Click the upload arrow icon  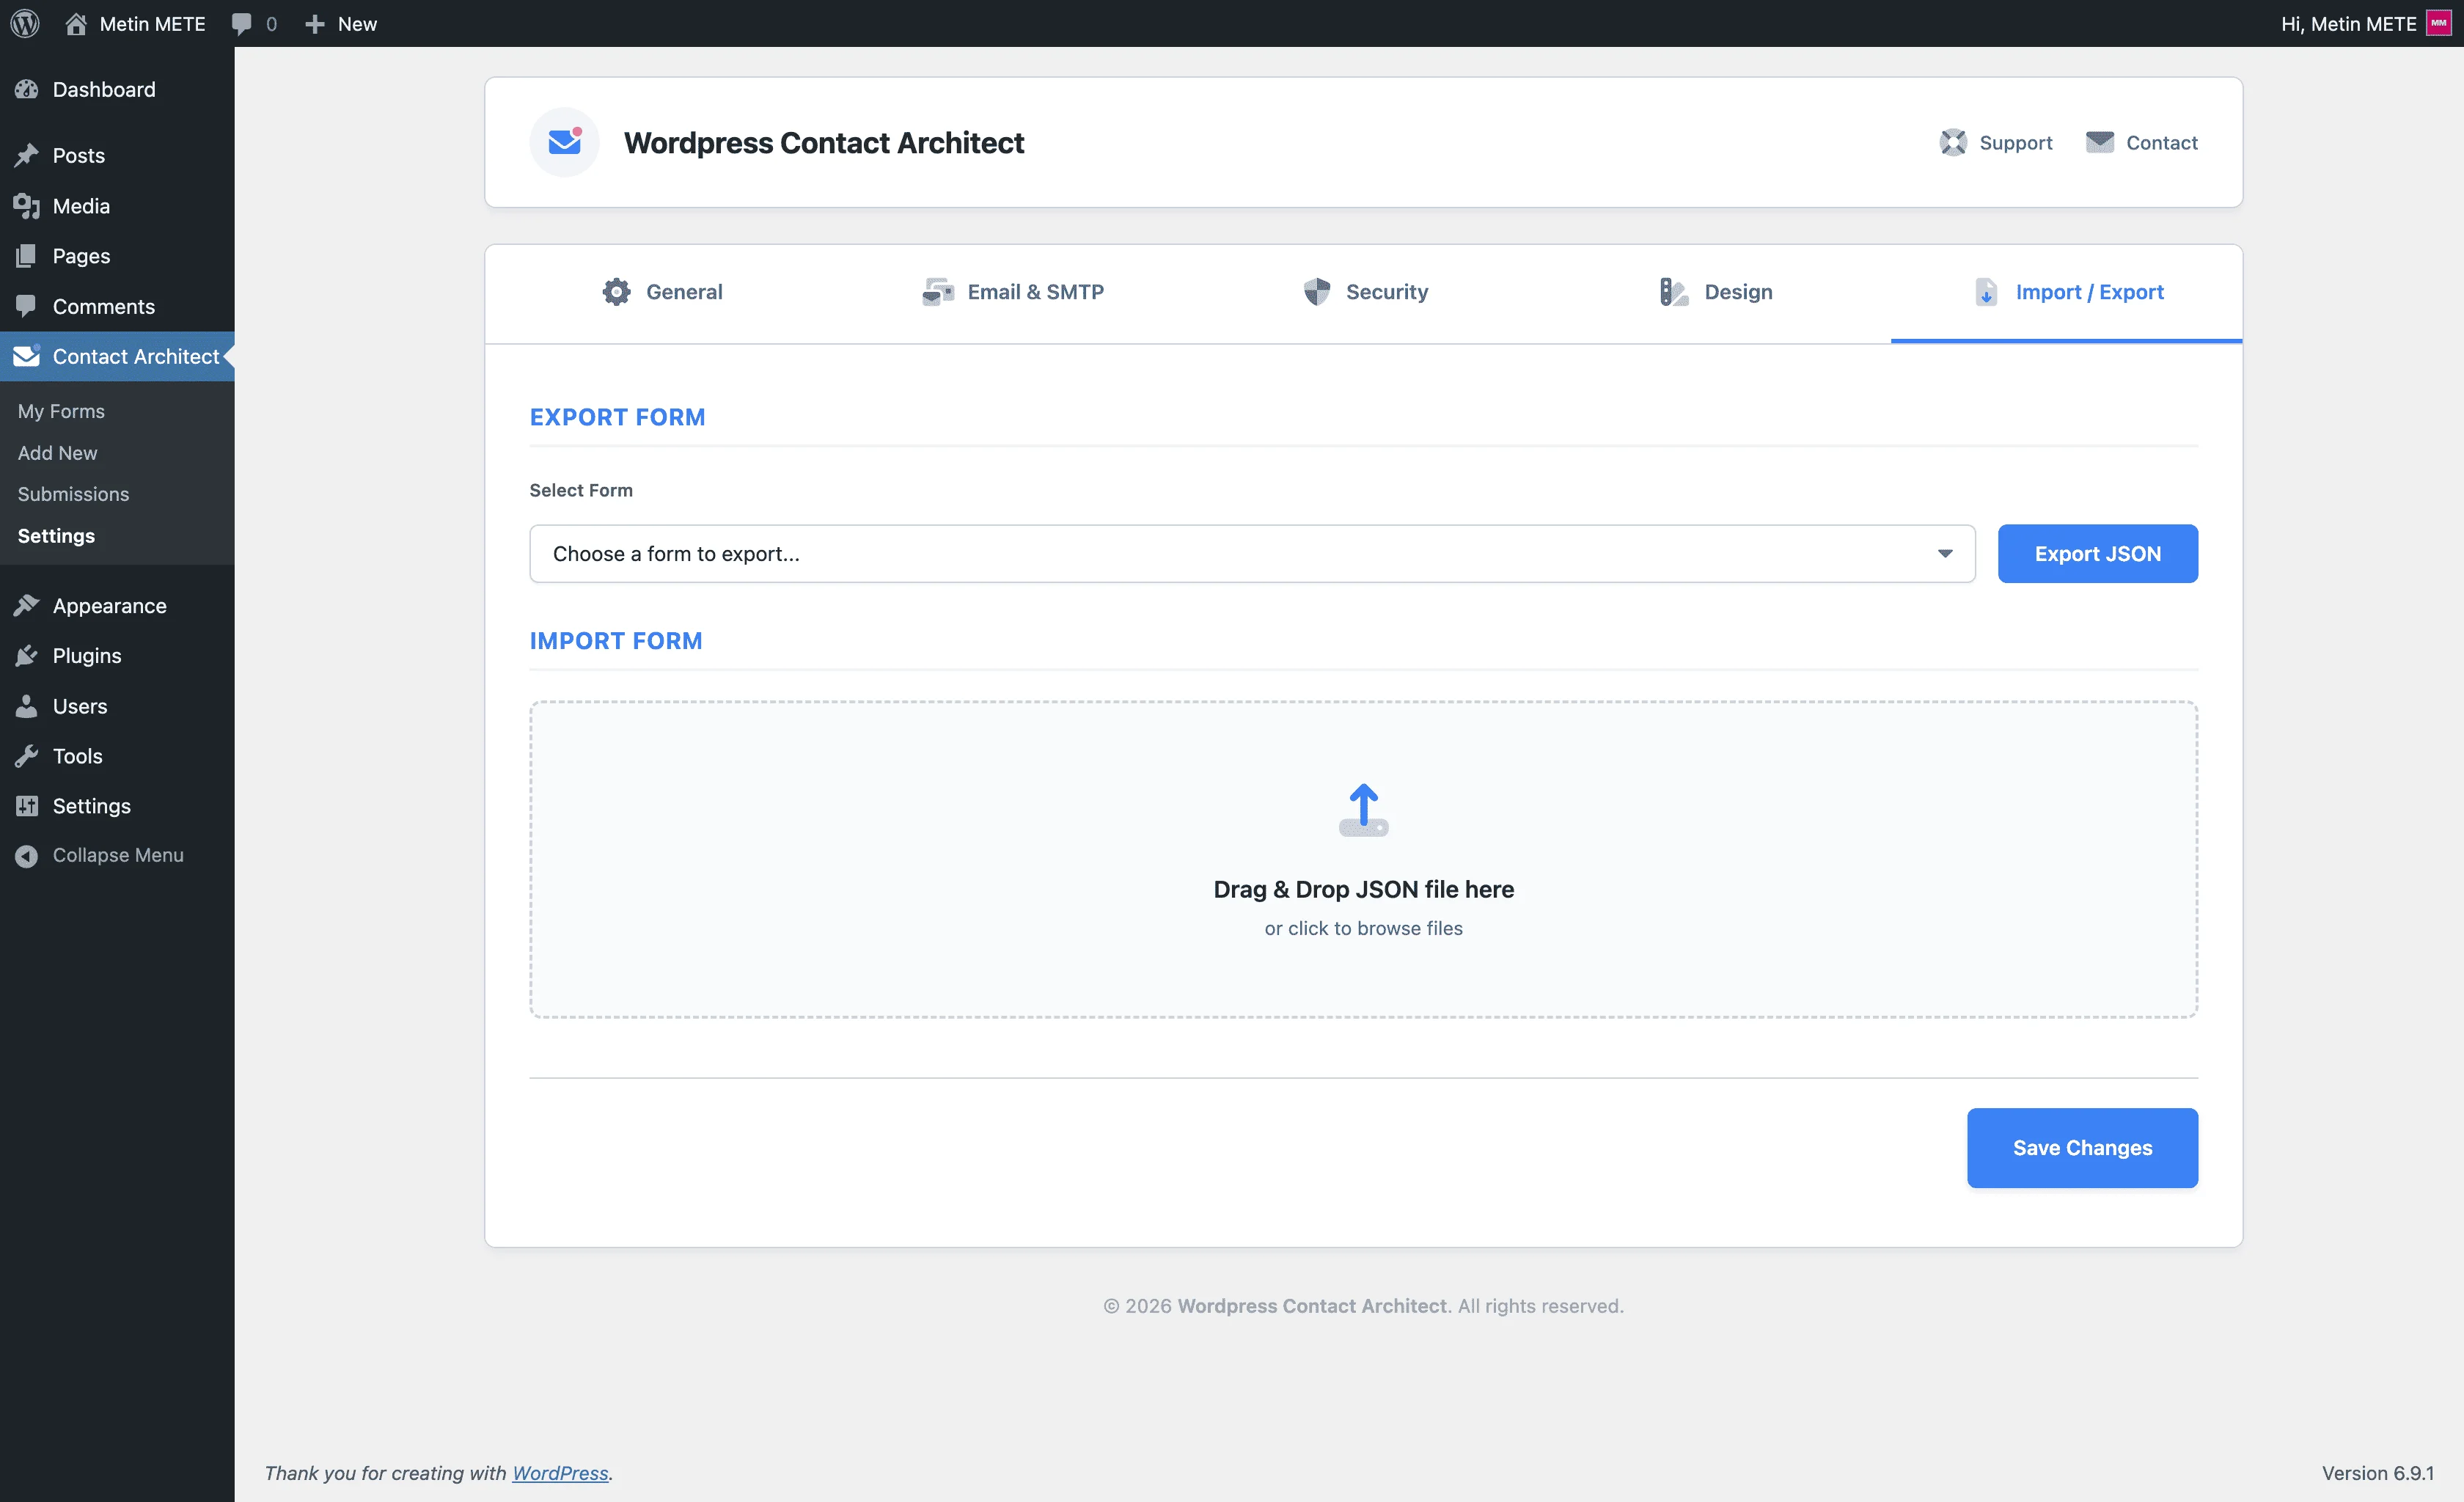tap(1363, 809)
